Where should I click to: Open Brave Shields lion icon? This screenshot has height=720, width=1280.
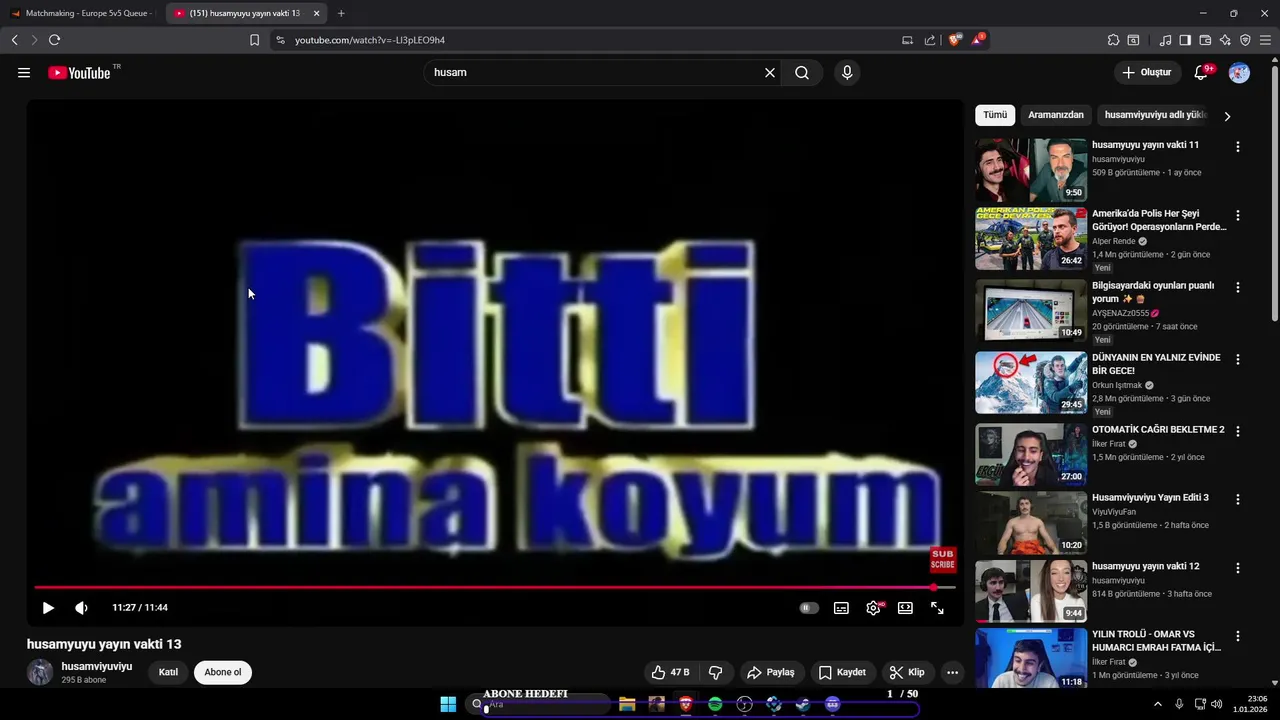[955, 40]
